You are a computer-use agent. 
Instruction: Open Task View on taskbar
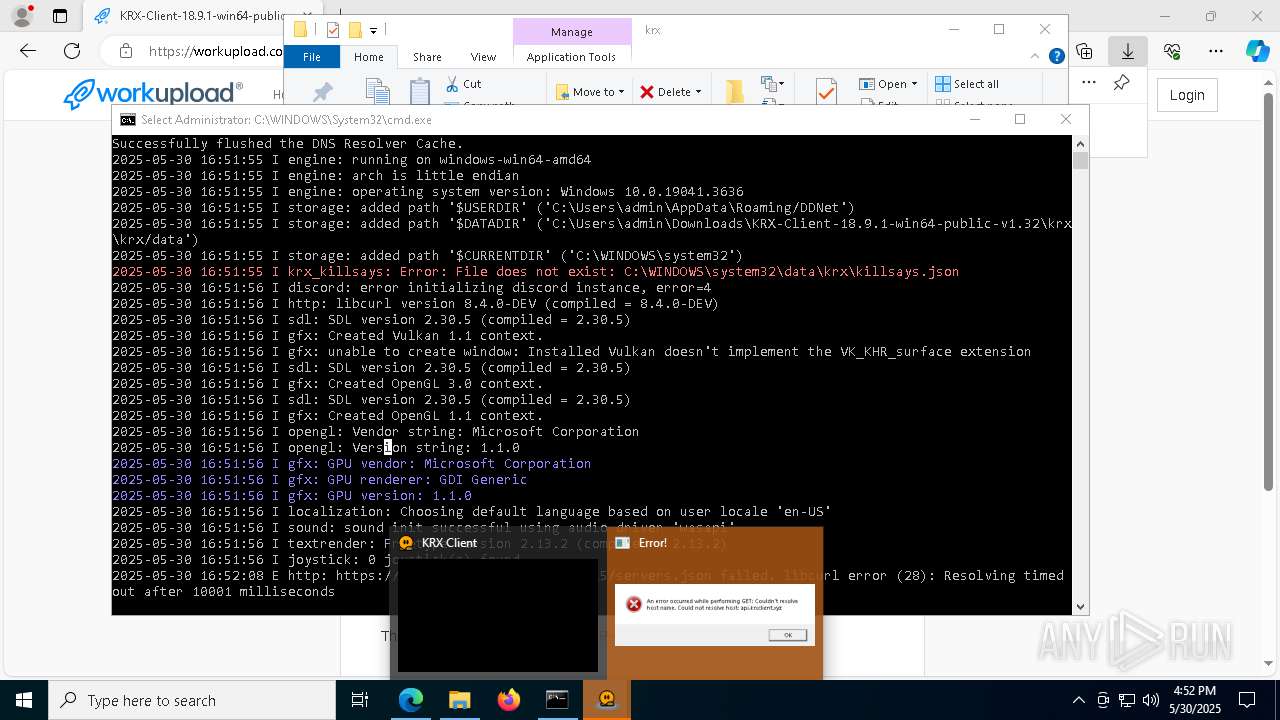point(360,700)
